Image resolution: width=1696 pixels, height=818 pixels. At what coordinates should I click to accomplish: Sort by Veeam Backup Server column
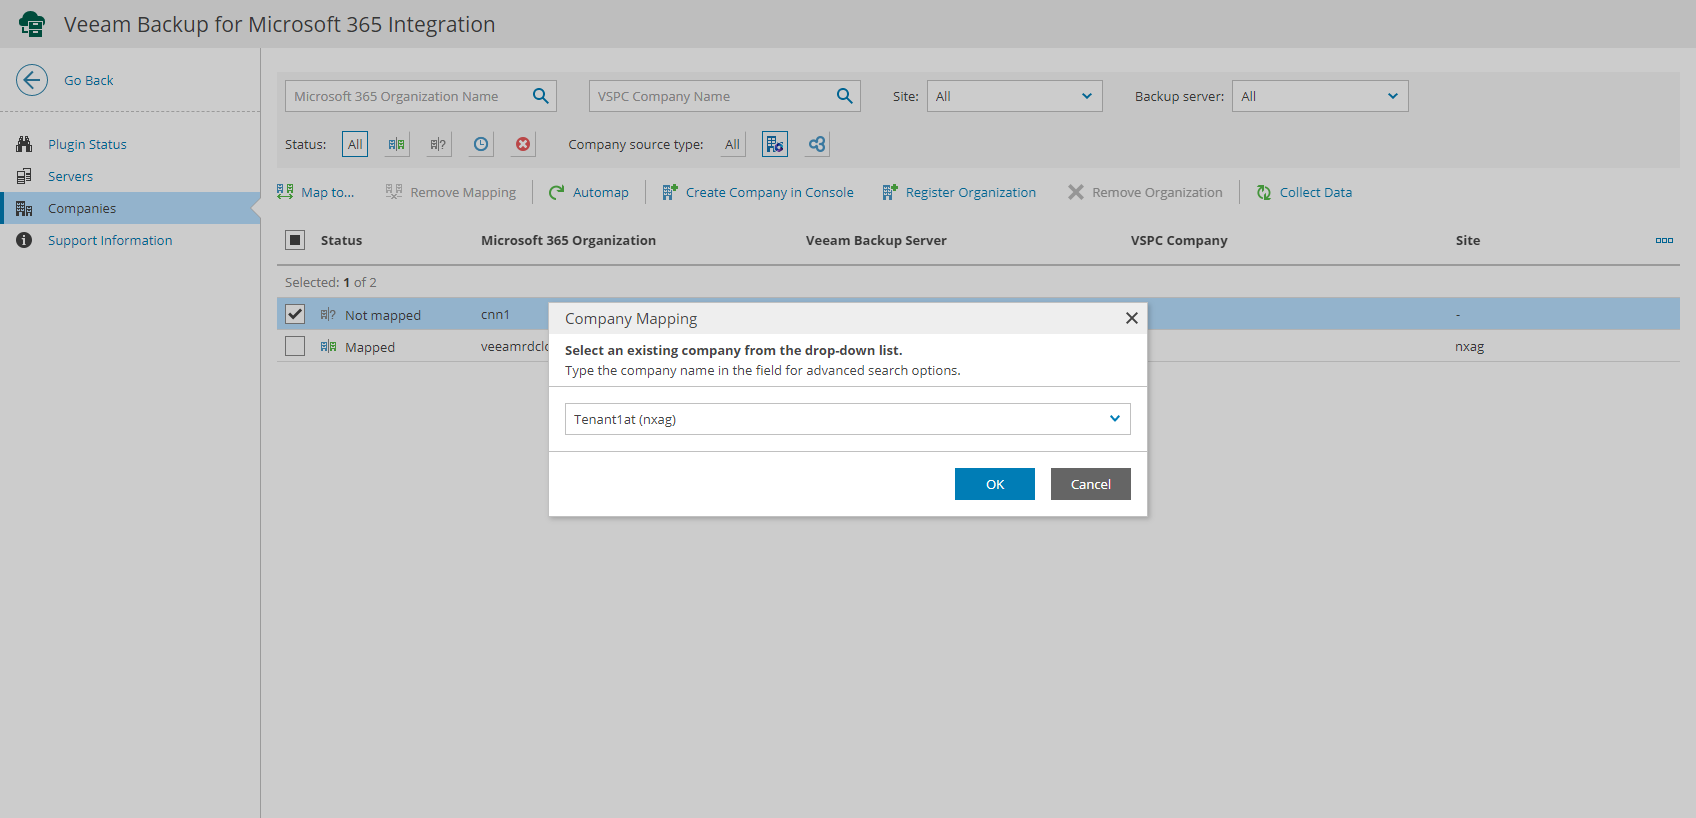[x=876, y=240]
